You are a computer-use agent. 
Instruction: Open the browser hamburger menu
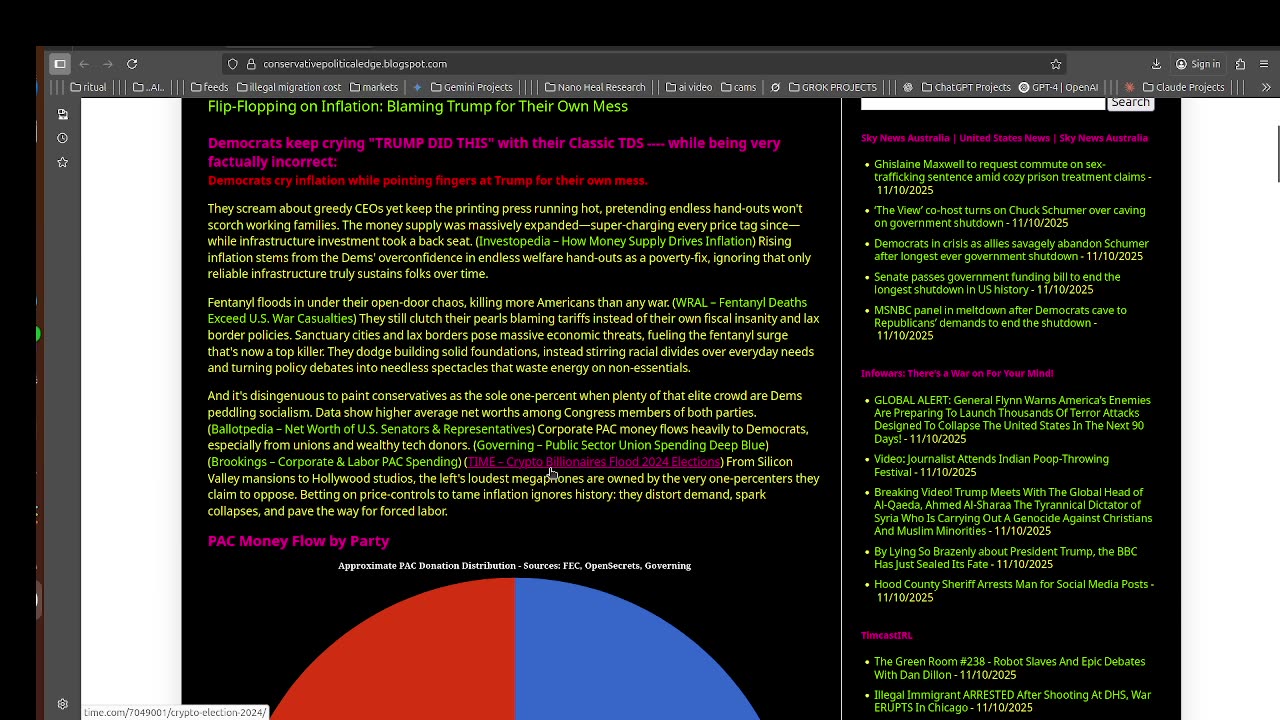click(1264, 64)
